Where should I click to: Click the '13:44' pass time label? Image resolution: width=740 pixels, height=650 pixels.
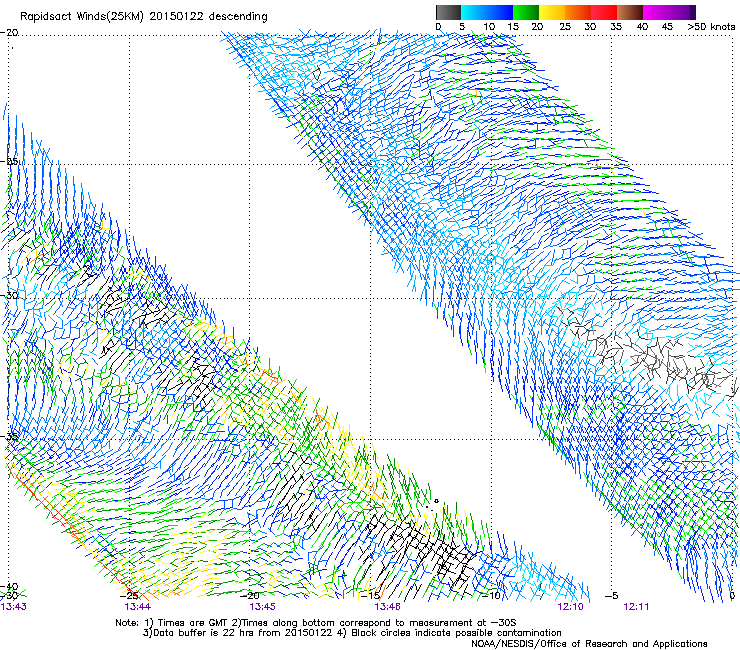pos(137,607)
